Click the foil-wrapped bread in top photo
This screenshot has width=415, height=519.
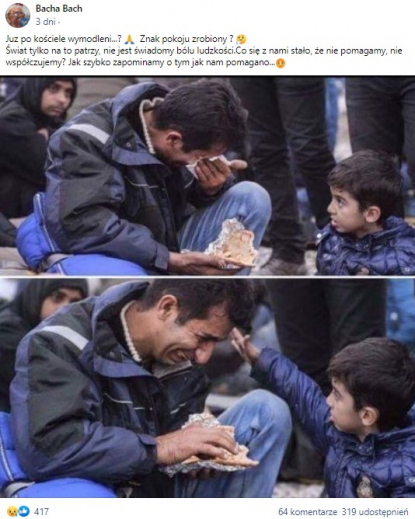point(232,244)
